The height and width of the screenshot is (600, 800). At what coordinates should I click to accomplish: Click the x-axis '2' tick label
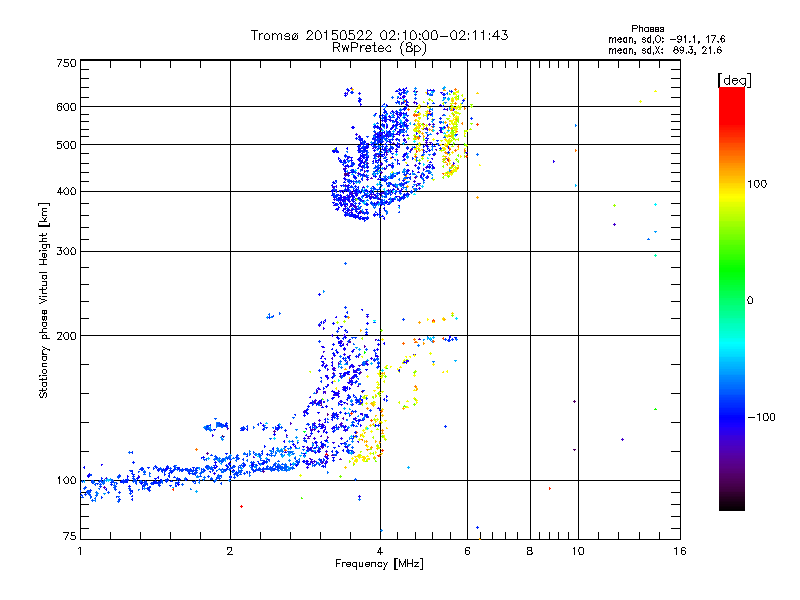pyautogui.click(x=230, y=551)
